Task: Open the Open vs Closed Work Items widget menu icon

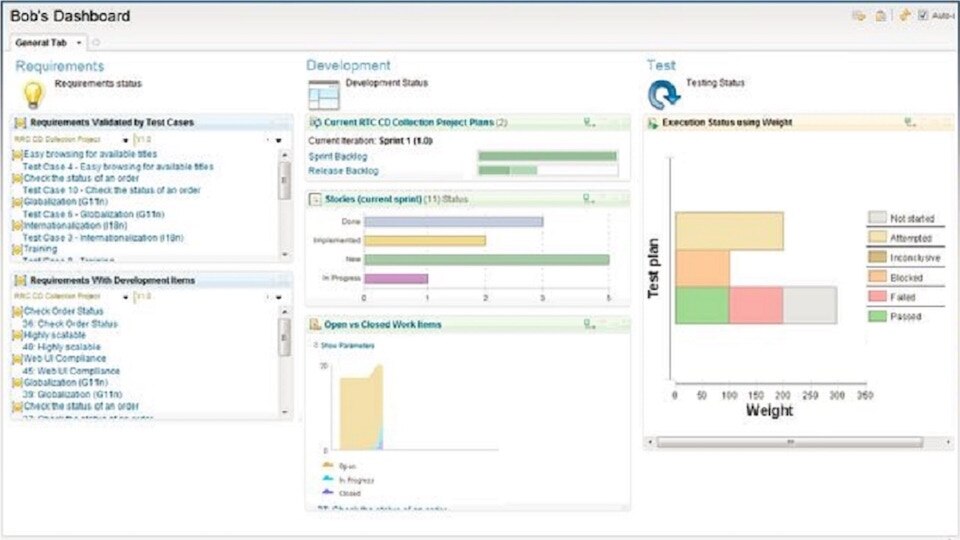Action: click(588, 324)
